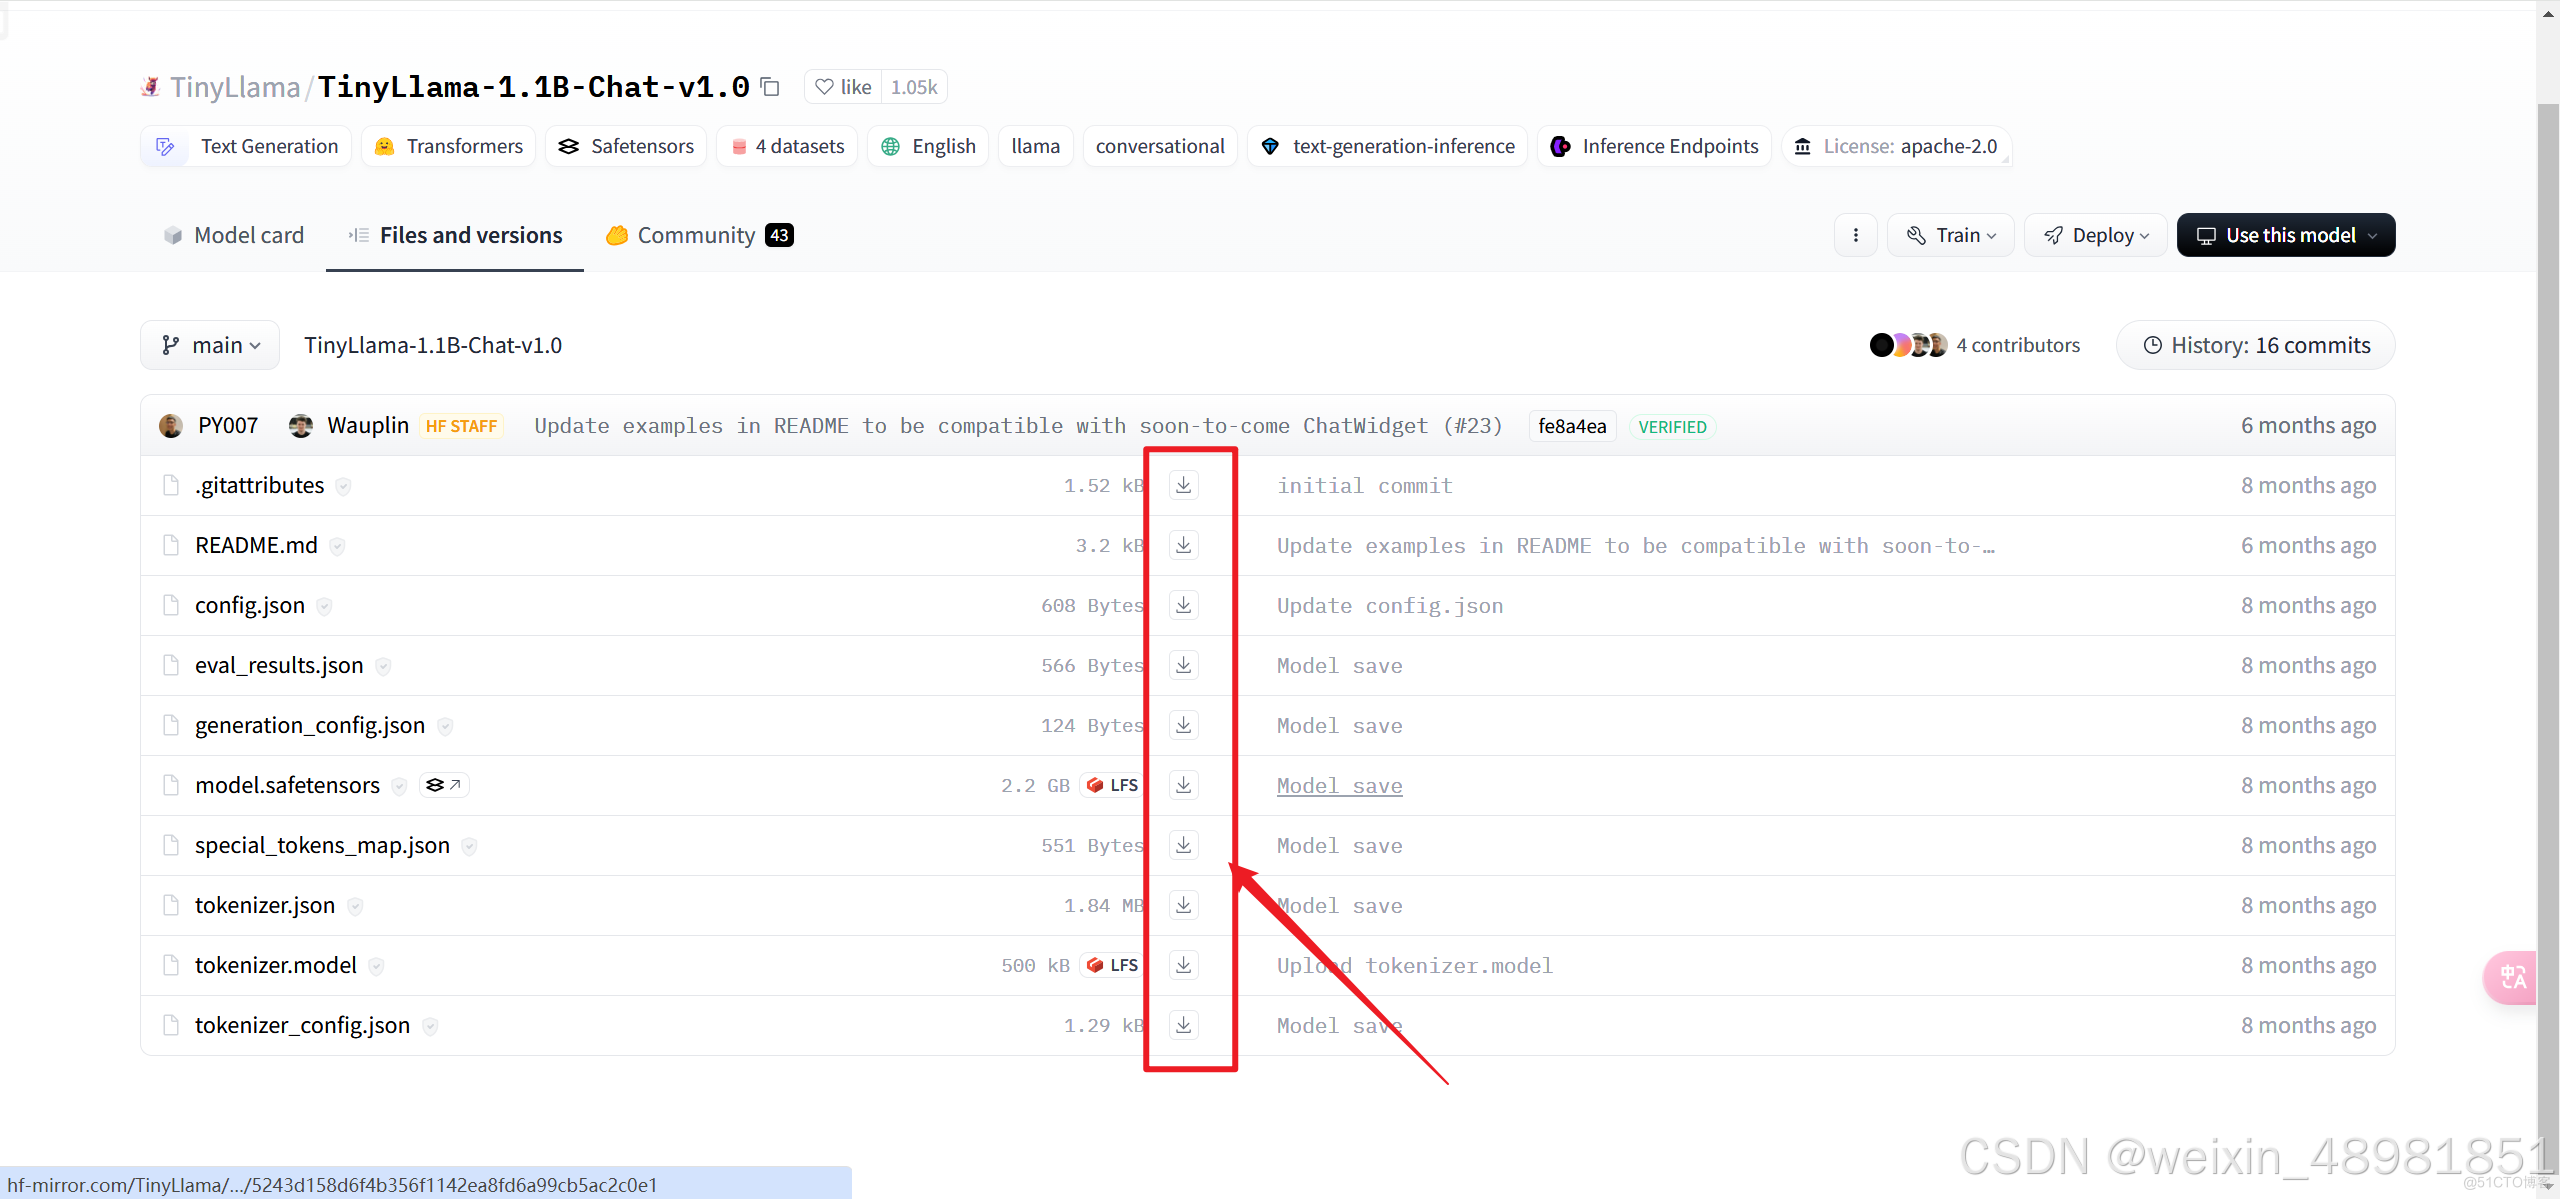Click the download icon for generation_config.json
This screenshot has width=2560, height=1199.
[1184, 725]
